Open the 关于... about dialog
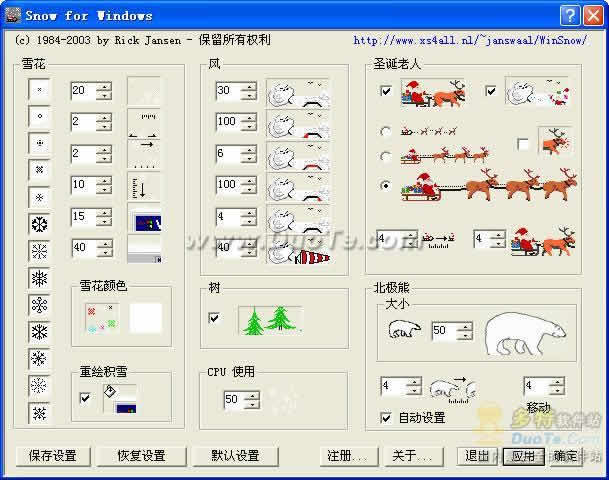The width and height of the screenshot is (609, 480). point(414,456)
